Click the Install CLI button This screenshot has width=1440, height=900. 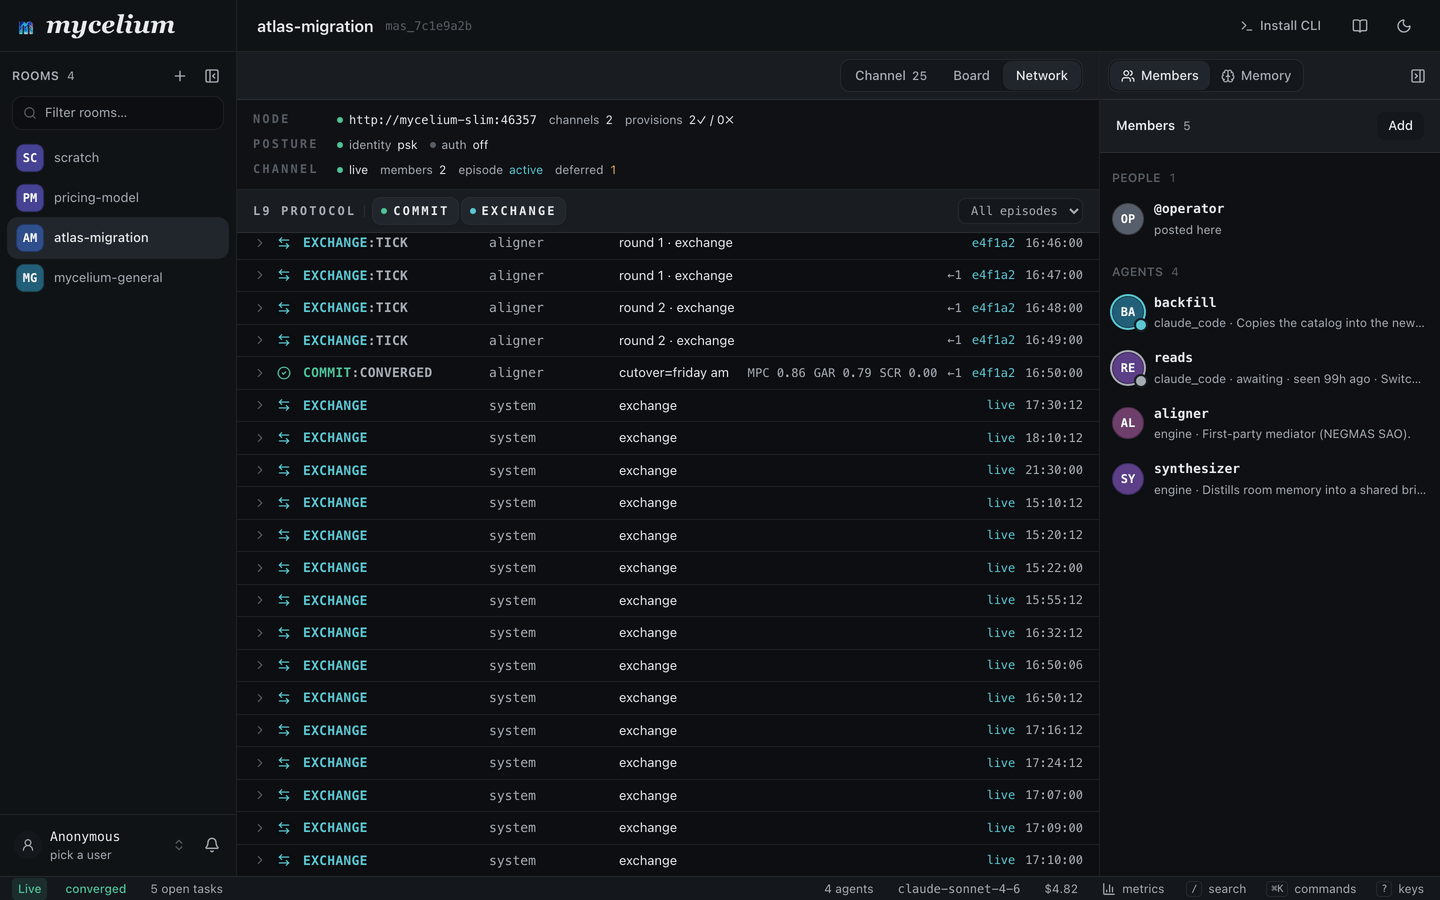[x=1280, y=26]
